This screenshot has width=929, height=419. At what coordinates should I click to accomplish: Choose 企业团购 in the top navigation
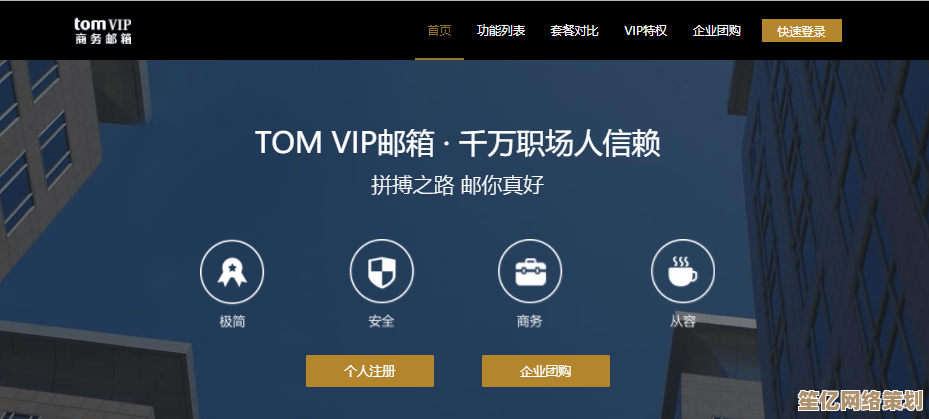[717, 31]
